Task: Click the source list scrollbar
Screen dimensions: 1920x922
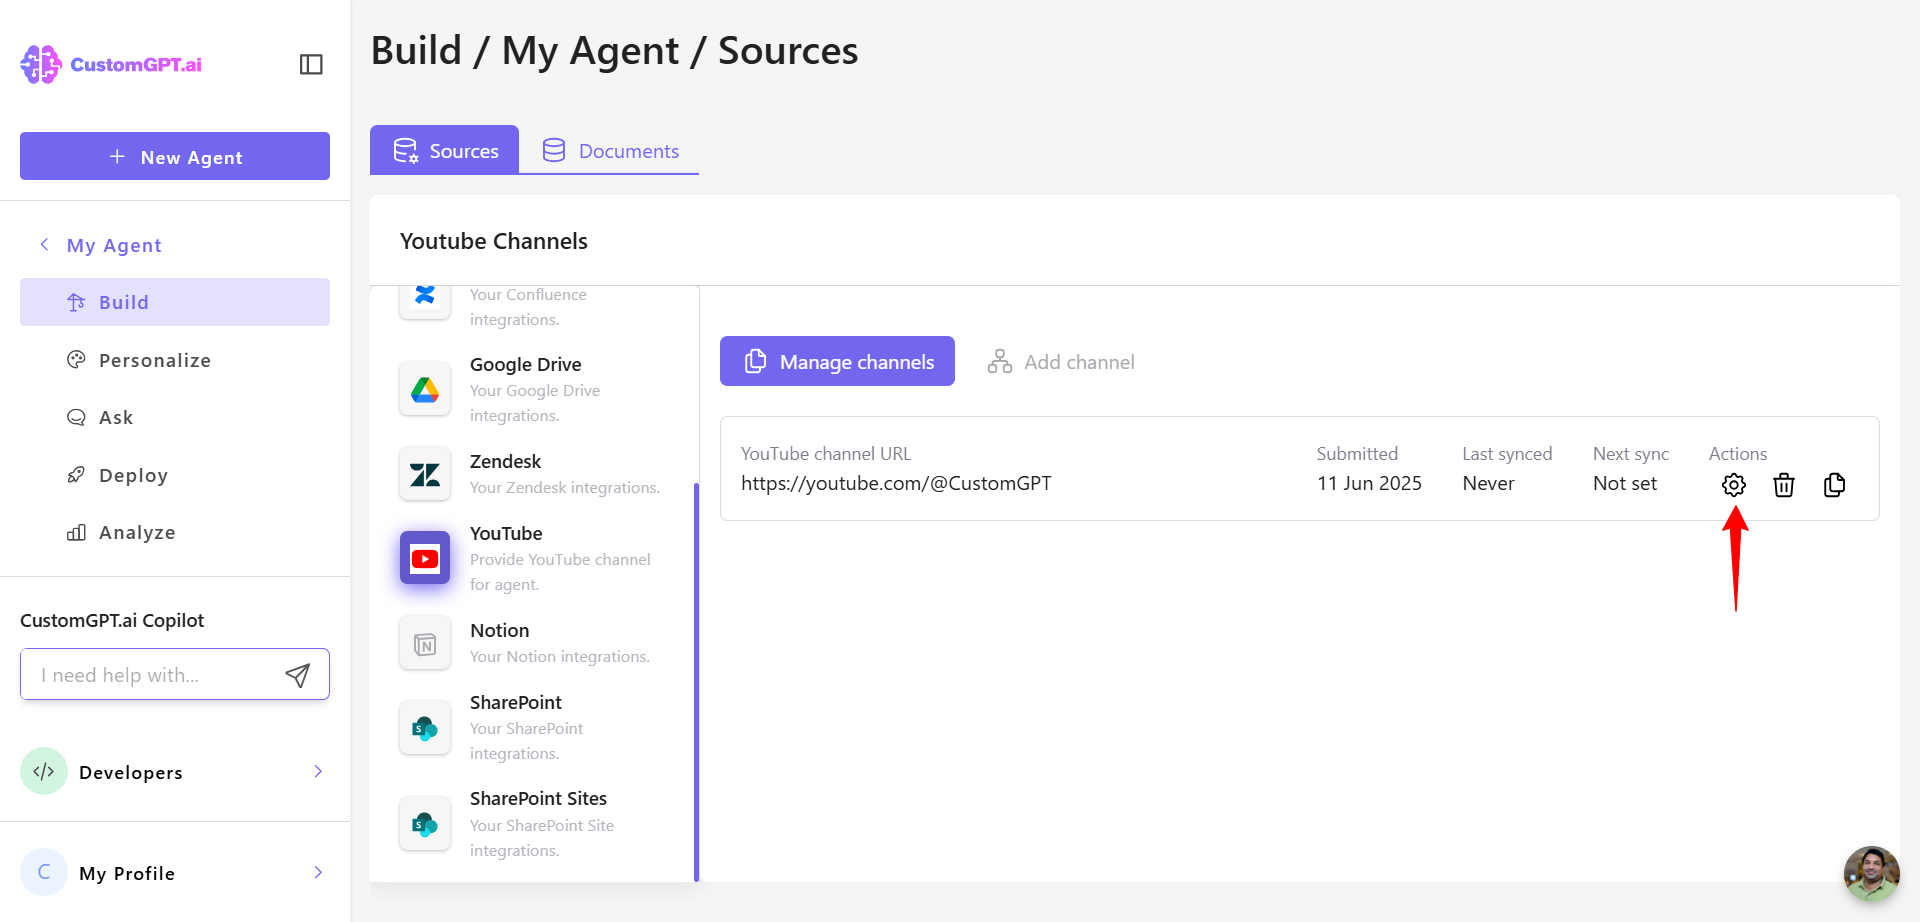Action: (x=696, y=682)
